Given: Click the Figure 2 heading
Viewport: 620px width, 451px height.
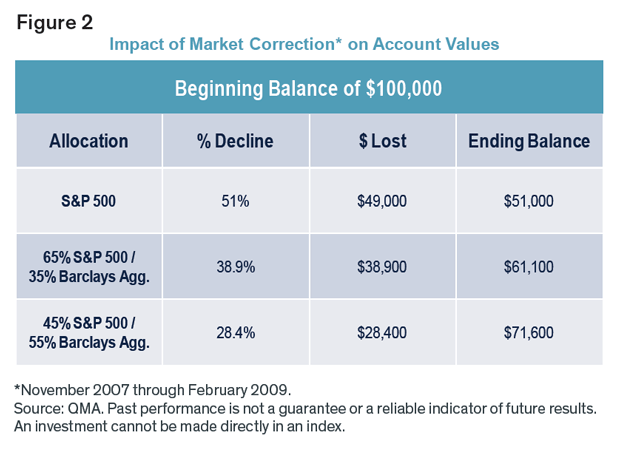Looking at the screenshot, I should pyautogui.click(x=55, y=23).
